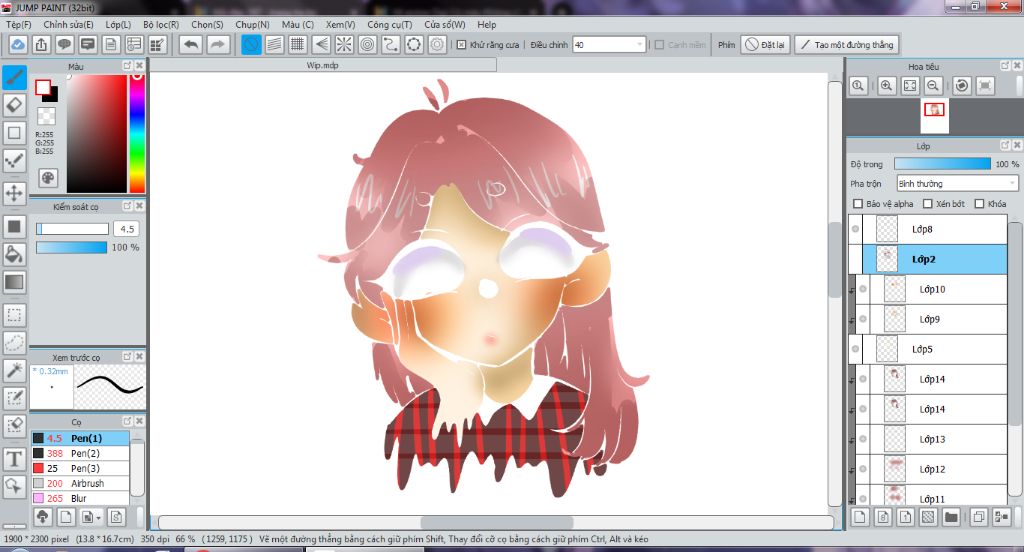
Task: Enable the radial snap guide
Action: pyautogui.click(x=344, y=44)
